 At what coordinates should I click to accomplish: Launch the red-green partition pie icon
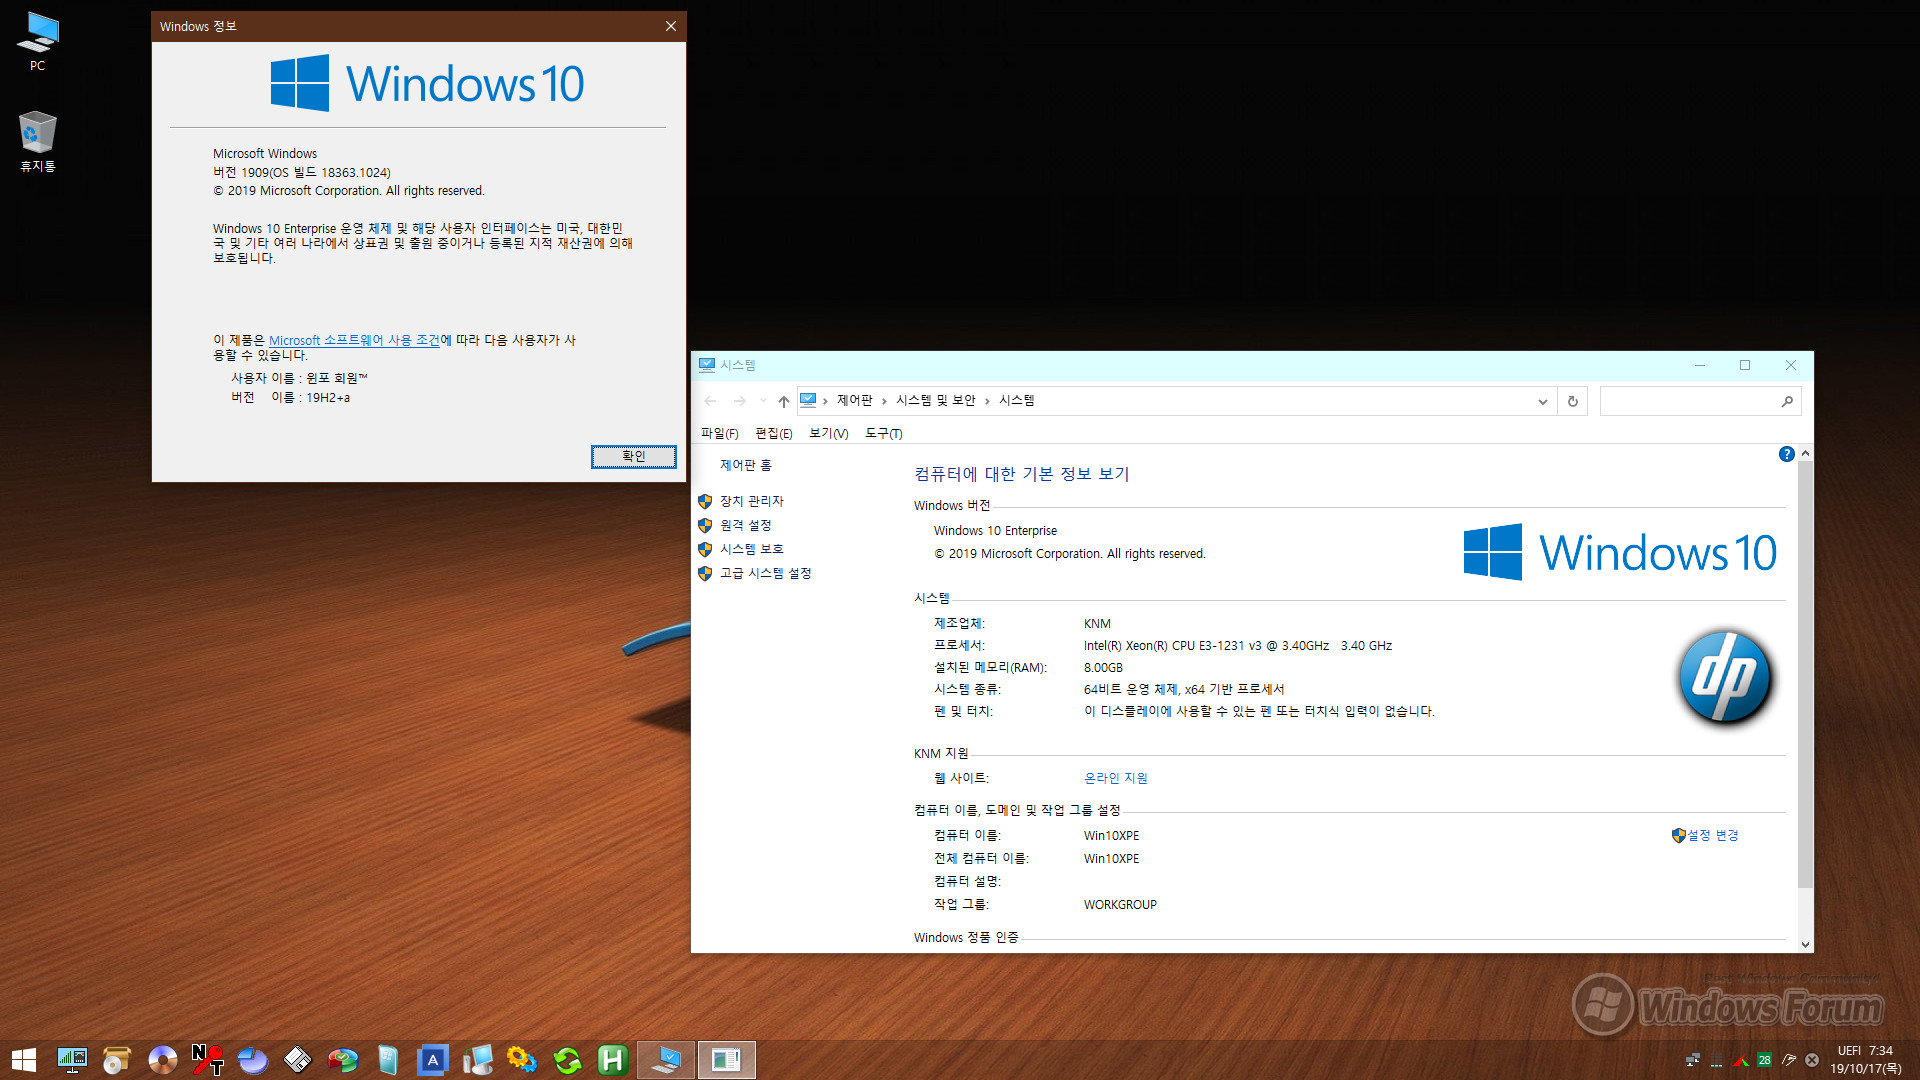pos(342,1060)
